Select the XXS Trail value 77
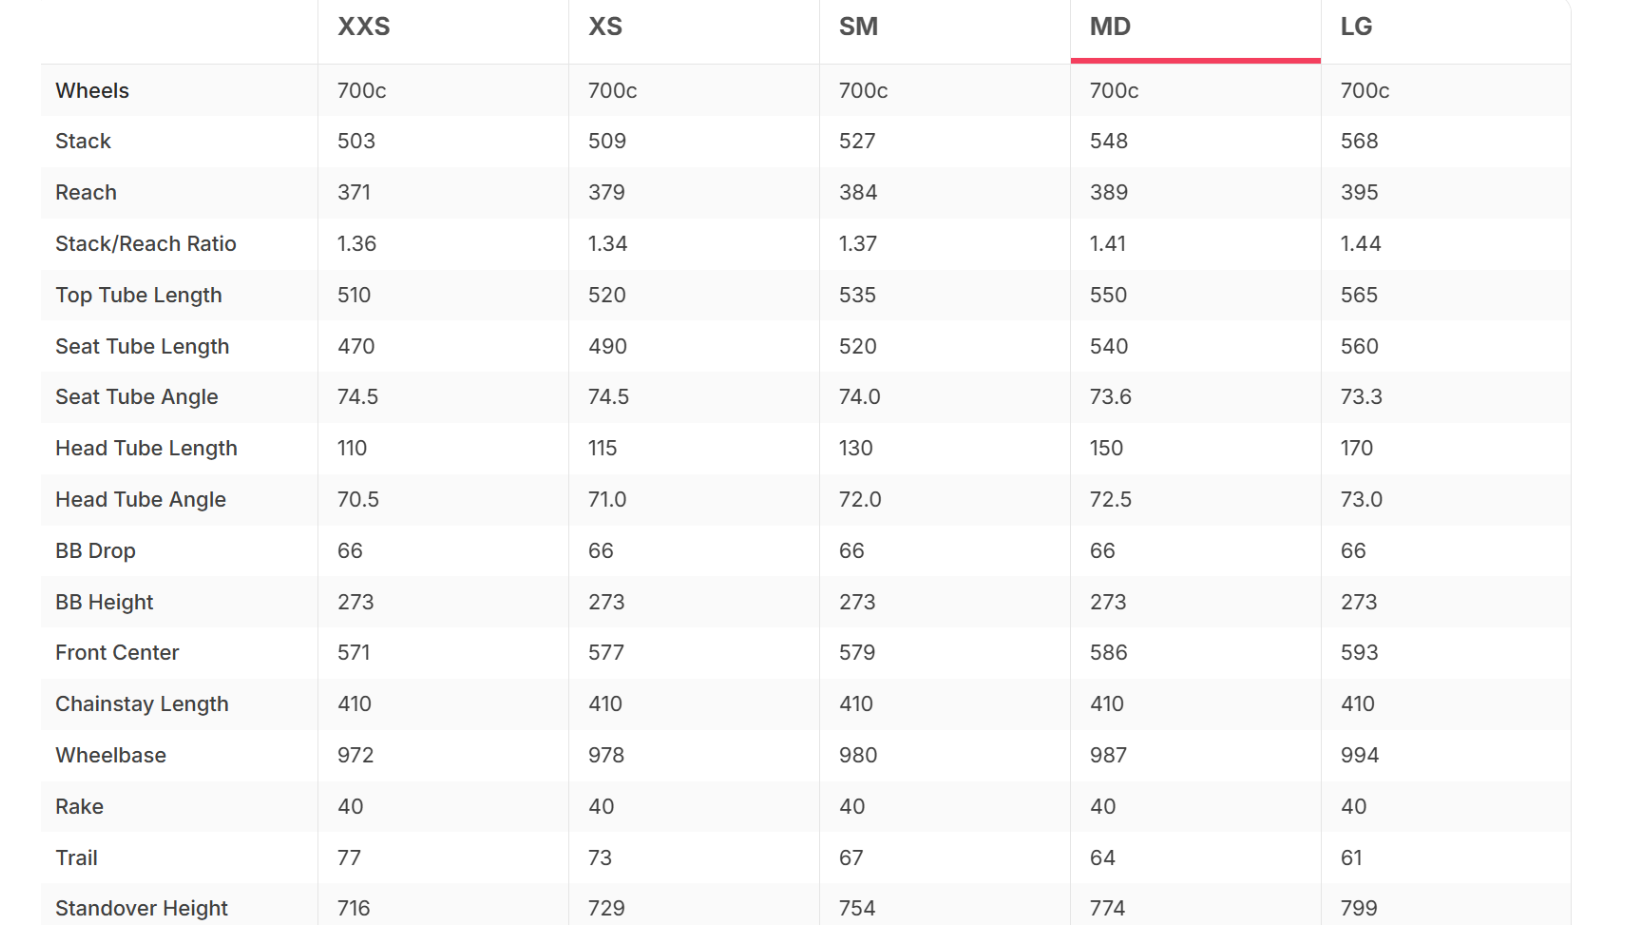Viewport: 1644px width, 925px height. tap(349, 858)
